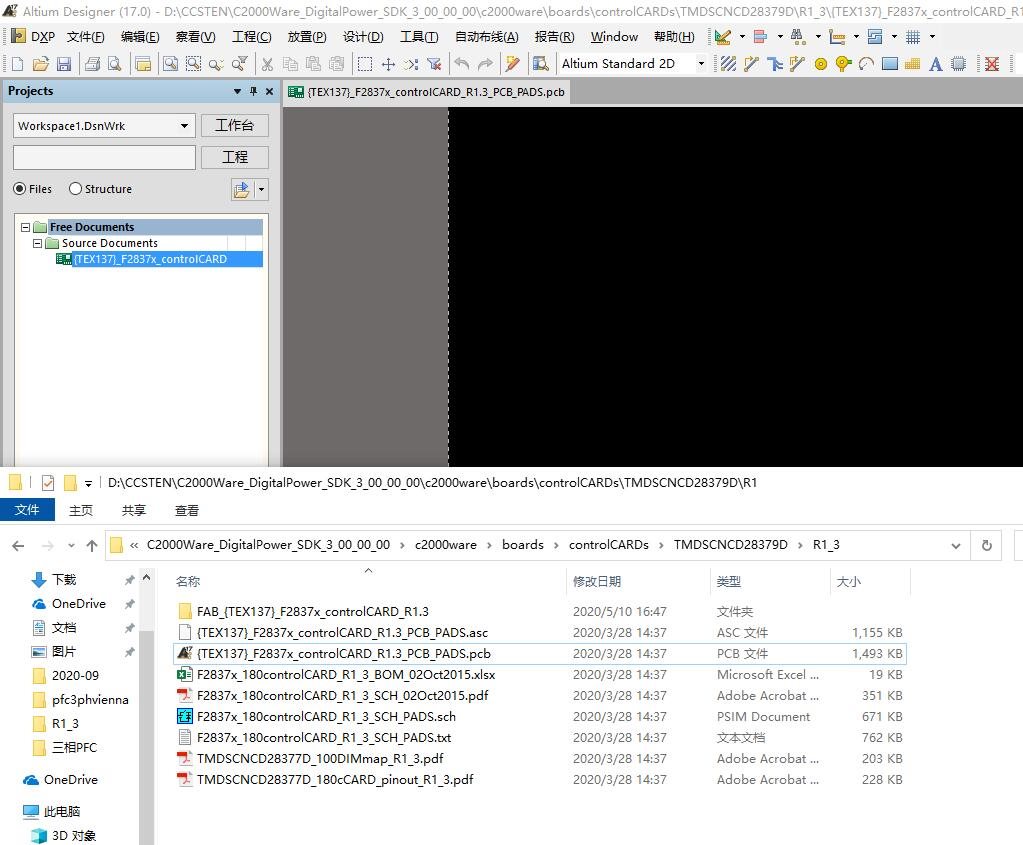Open pfc3phvienna folder in Explorer sidebar

(x=81, y=699)
